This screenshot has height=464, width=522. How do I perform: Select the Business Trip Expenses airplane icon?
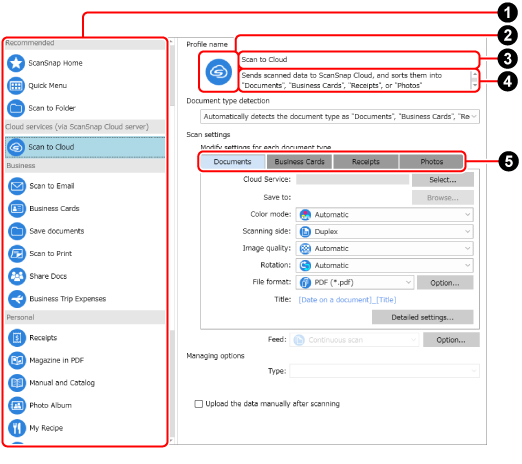[17, 299]
